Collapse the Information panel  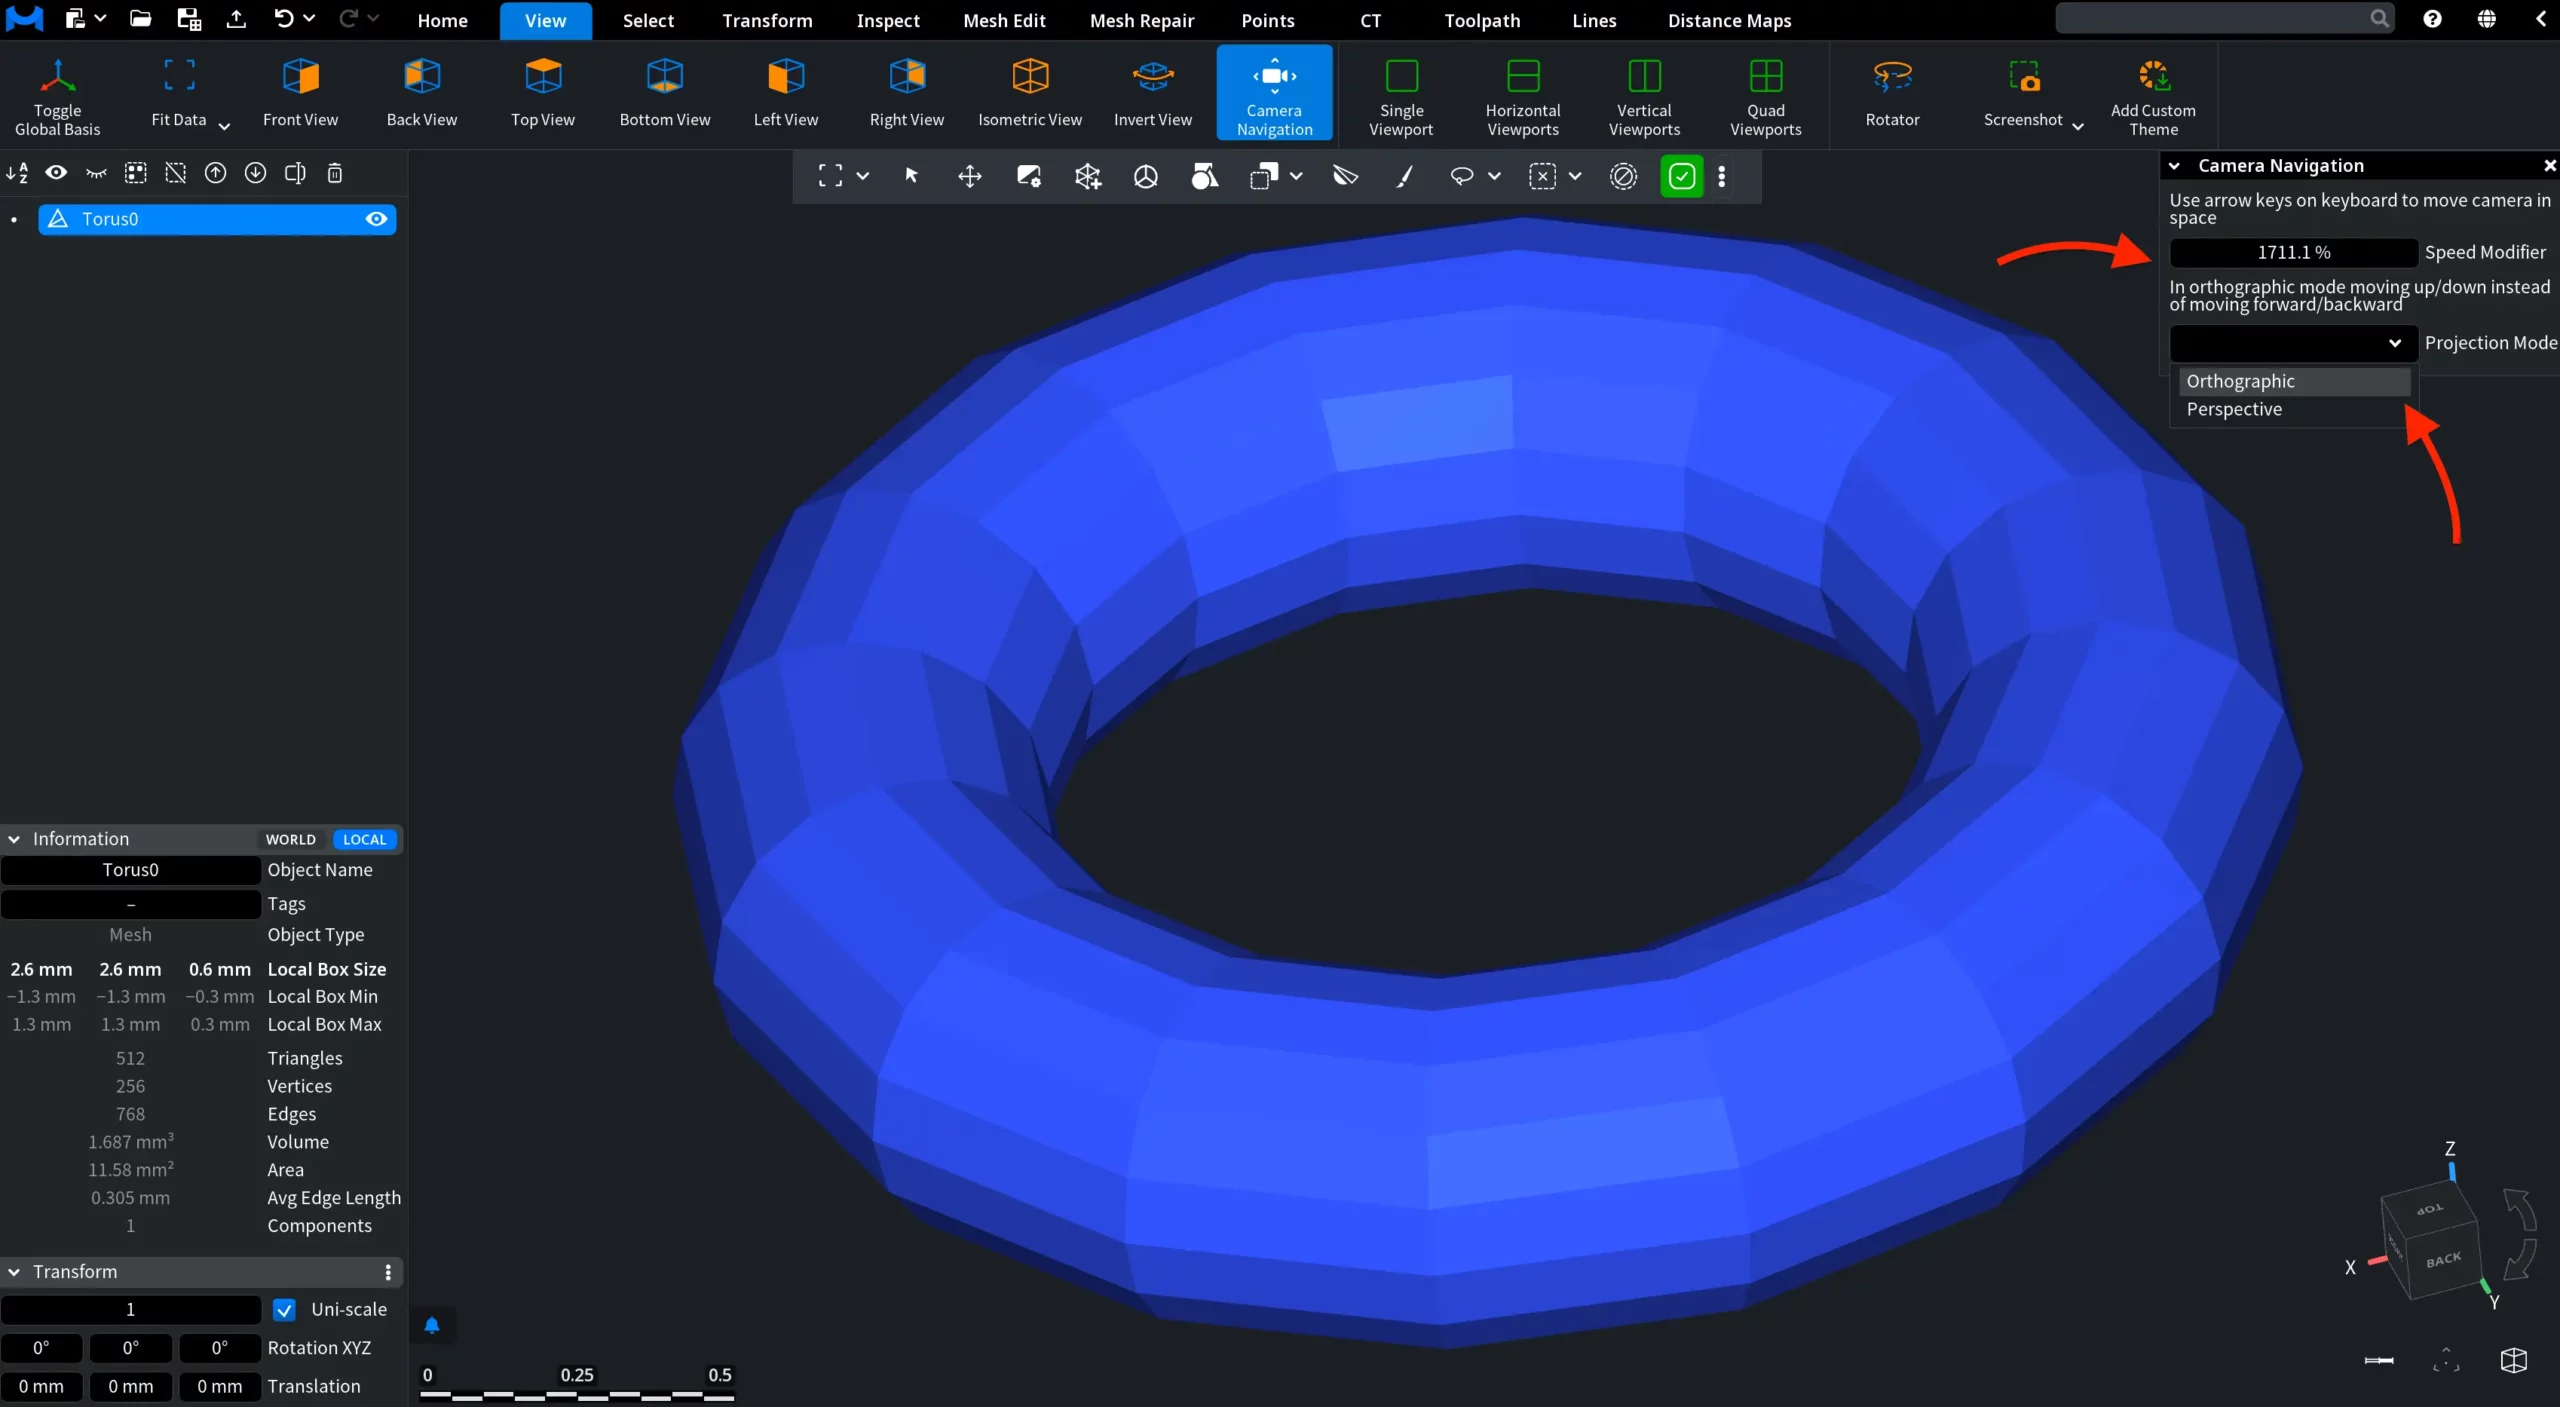coord(14,839)
